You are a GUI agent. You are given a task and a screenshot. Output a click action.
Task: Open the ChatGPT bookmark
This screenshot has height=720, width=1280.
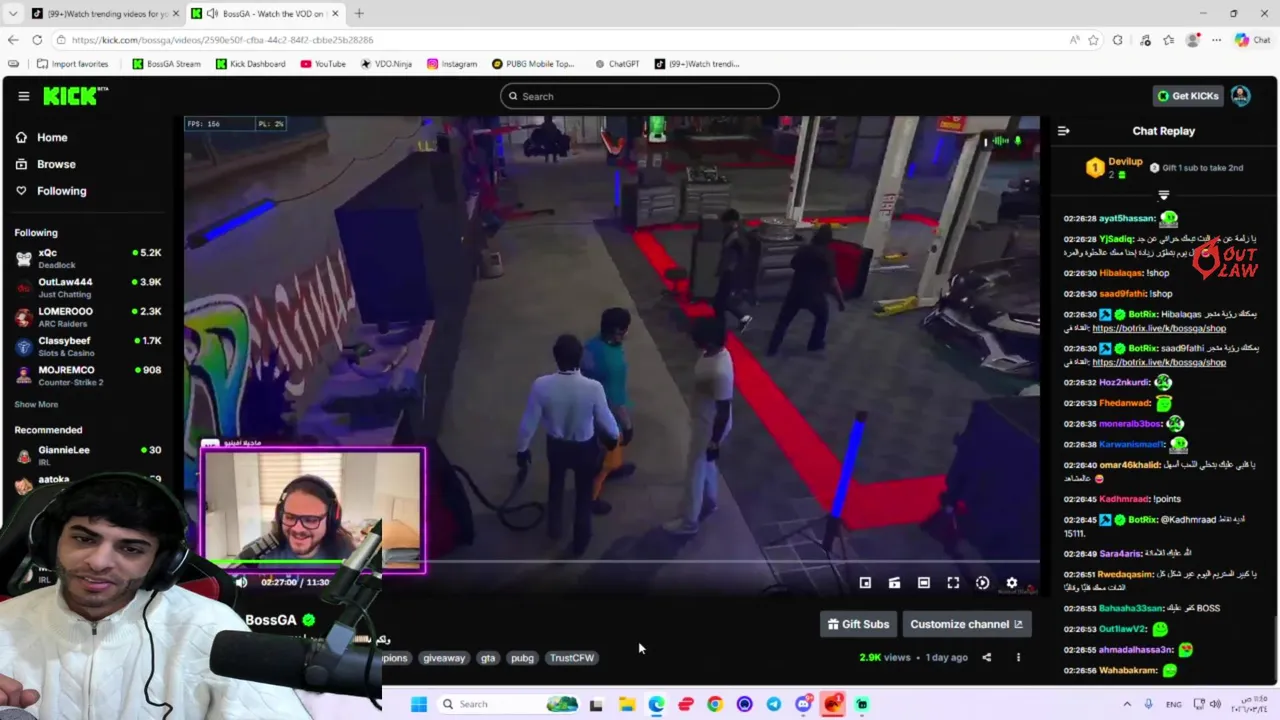click(617, 64)
